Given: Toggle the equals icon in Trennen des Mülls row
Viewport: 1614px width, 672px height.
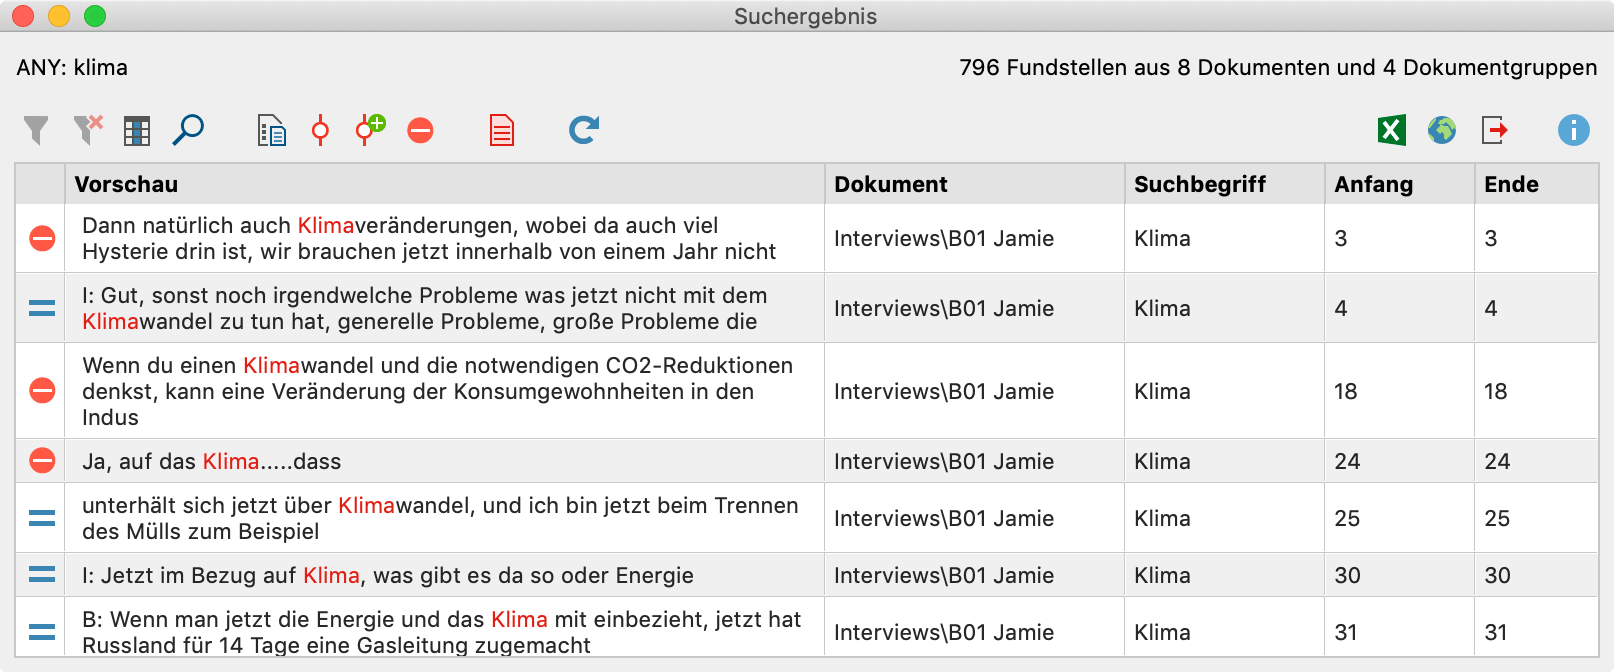Looking at the screenshot, I should 42,518.
